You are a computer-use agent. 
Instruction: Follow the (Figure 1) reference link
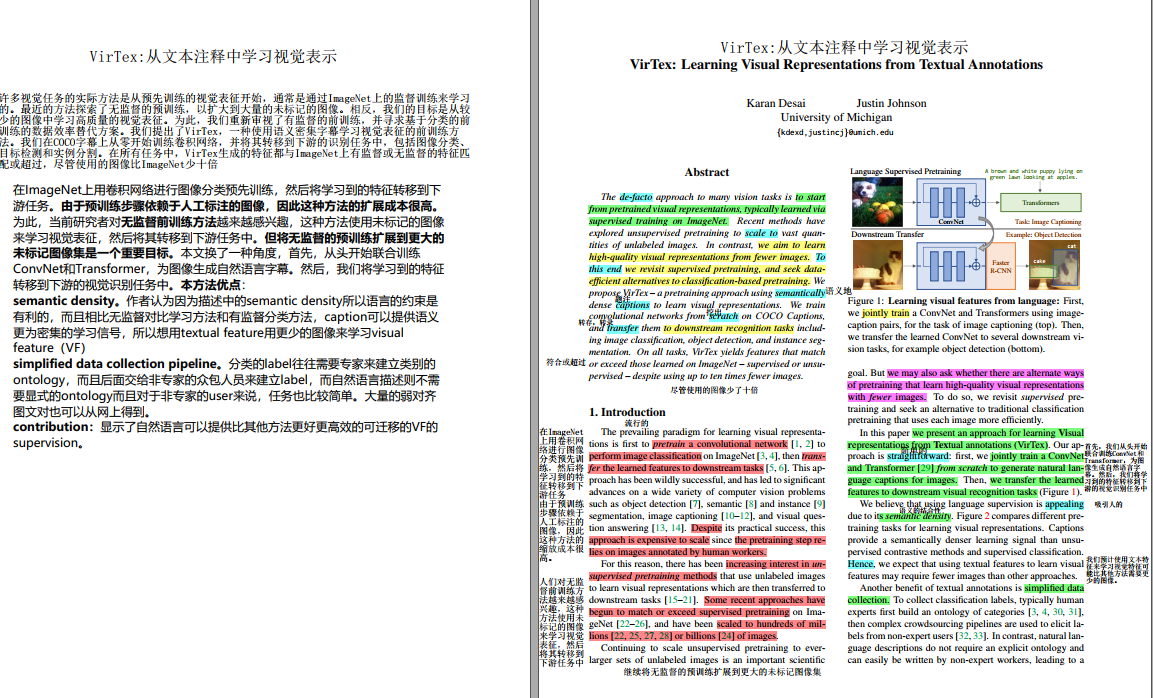[x=1060, y=492]
